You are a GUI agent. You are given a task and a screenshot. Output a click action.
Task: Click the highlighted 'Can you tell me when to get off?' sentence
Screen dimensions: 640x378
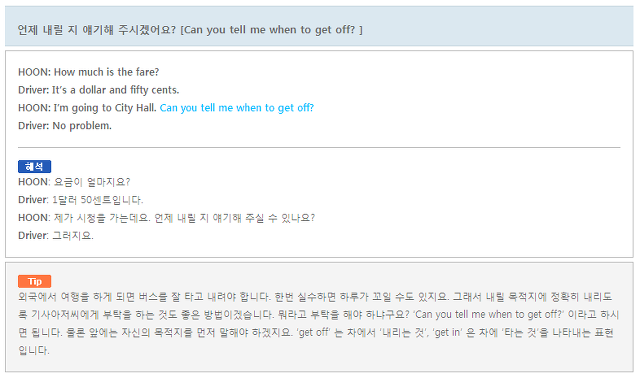point(237,108)
